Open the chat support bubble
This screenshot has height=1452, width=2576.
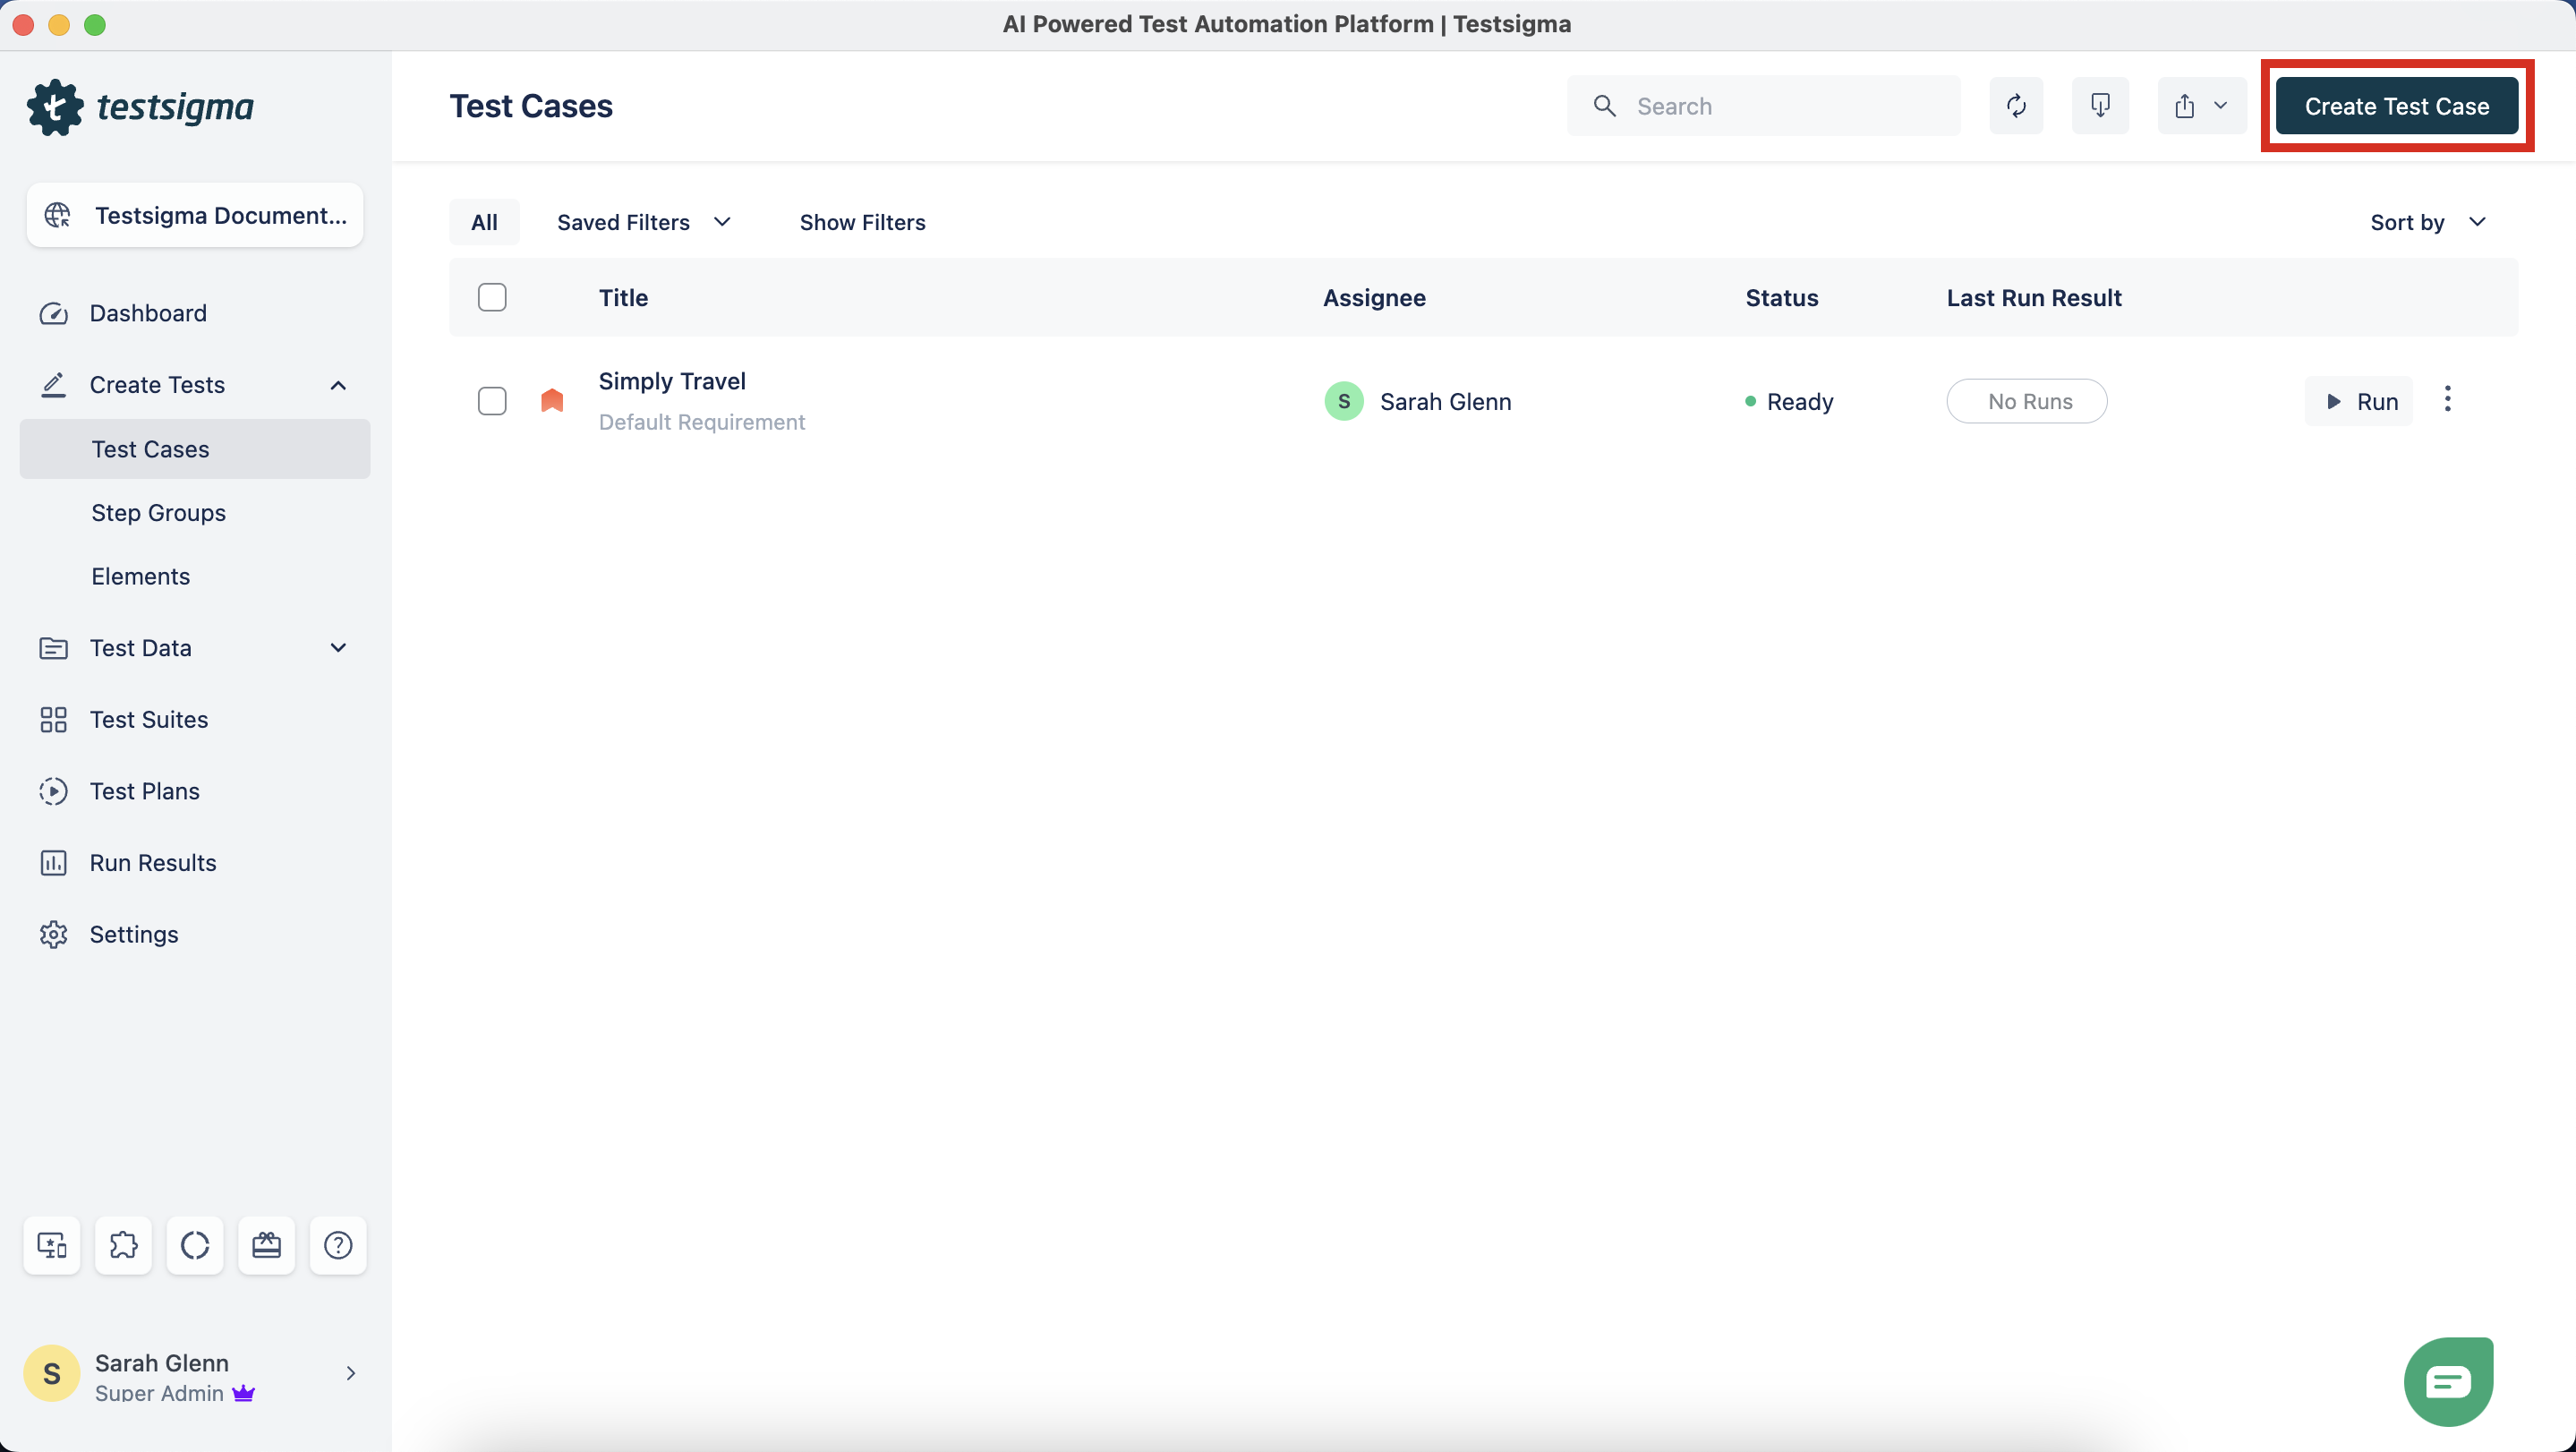tap(2448, 1381)
